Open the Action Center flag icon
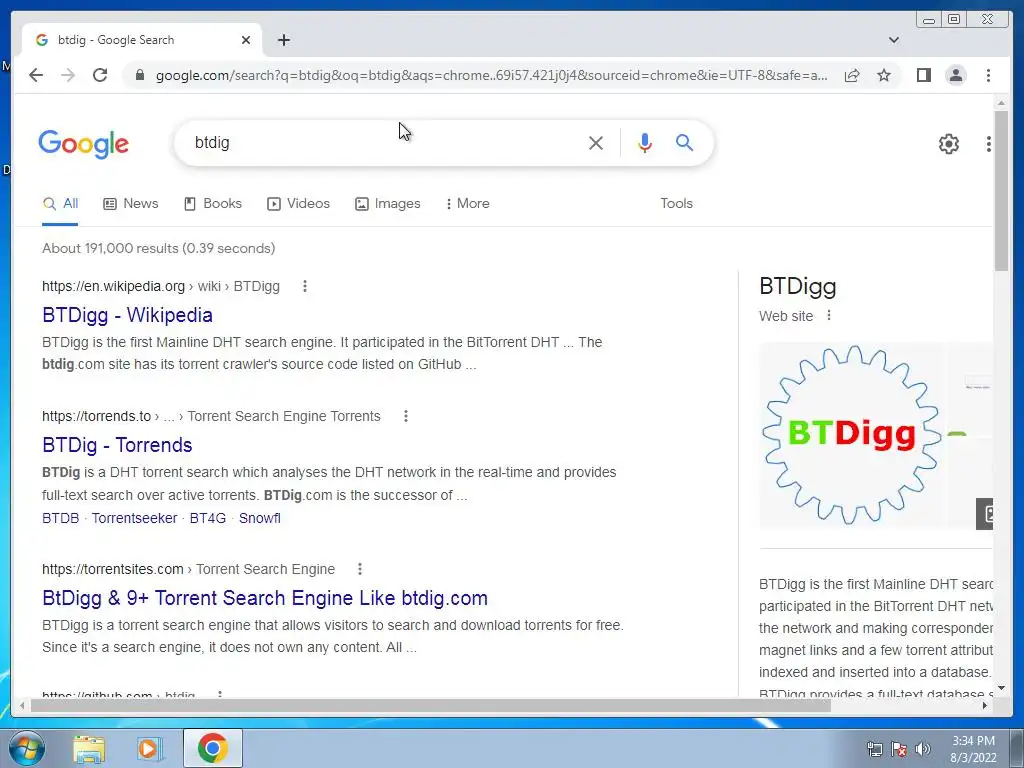This screenshot has width=1024, height=768. pos(899,749)
